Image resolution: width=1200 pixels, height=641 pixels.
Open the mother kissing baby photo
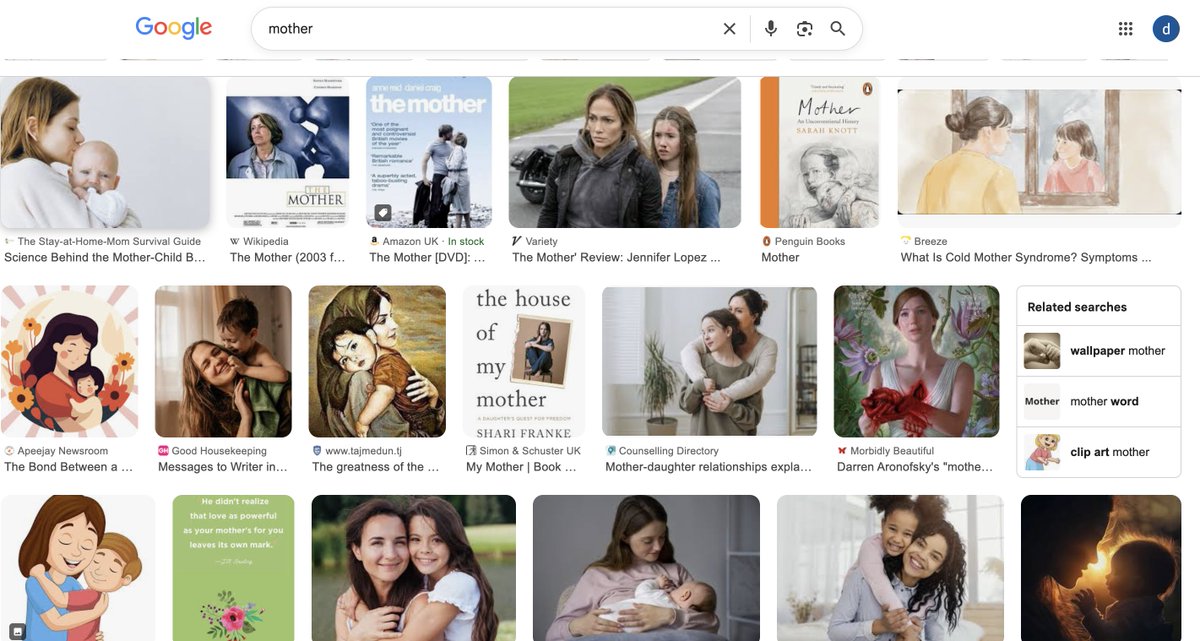click(x=106, y=152)
